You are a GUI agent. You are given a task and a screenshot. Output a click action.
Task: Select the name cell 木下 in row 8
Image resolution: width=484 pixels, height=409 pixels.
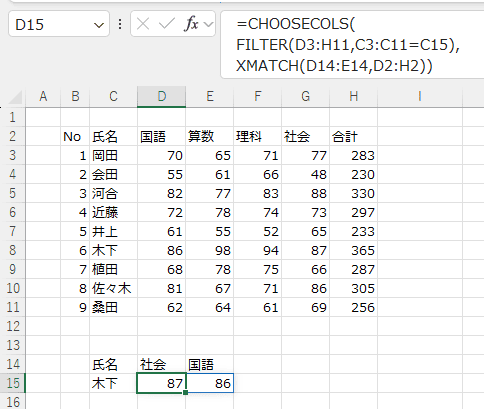(x=113, y=250)
